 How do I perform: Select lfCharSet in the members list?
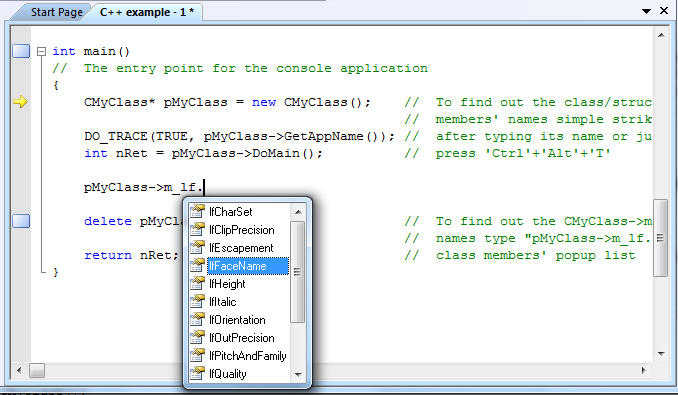click(x=230, y=212)
